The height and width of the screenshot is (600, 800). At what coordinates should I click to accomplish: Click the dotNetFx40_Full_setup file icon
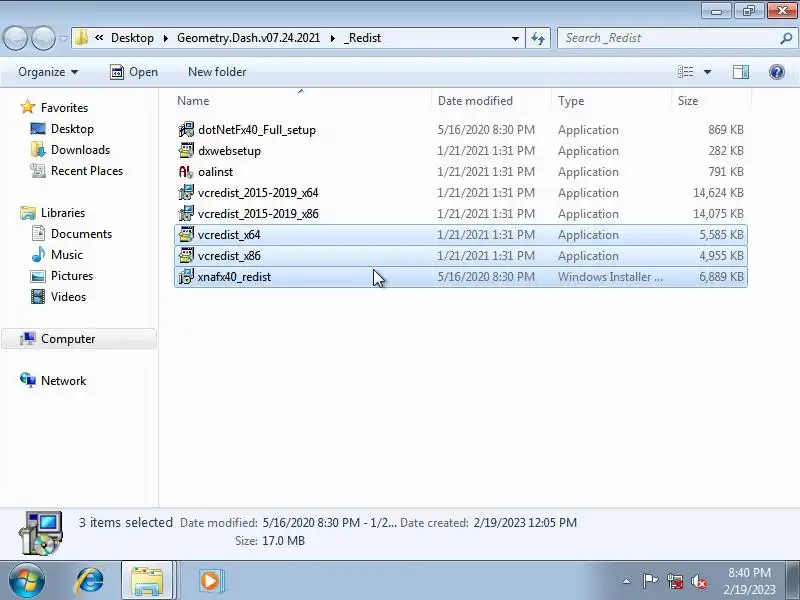(186, 130)
